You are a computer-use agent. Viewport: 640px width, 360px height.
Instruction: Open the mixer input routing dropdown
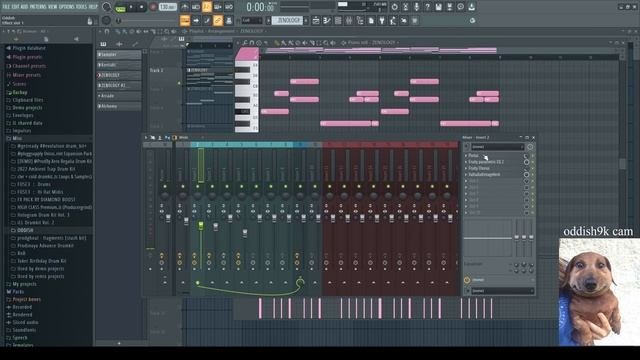coord(497,147)
